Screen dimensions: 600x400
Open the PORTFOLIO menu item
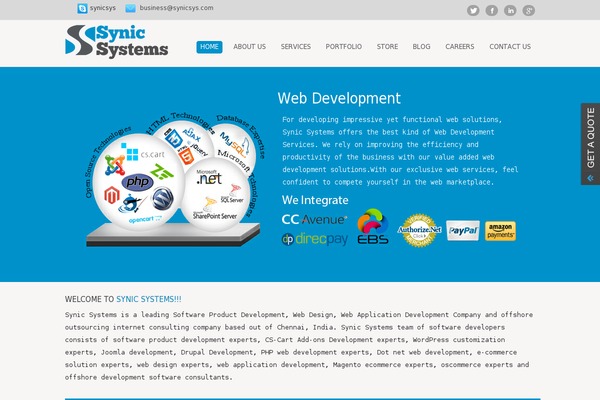pos(344,47)
